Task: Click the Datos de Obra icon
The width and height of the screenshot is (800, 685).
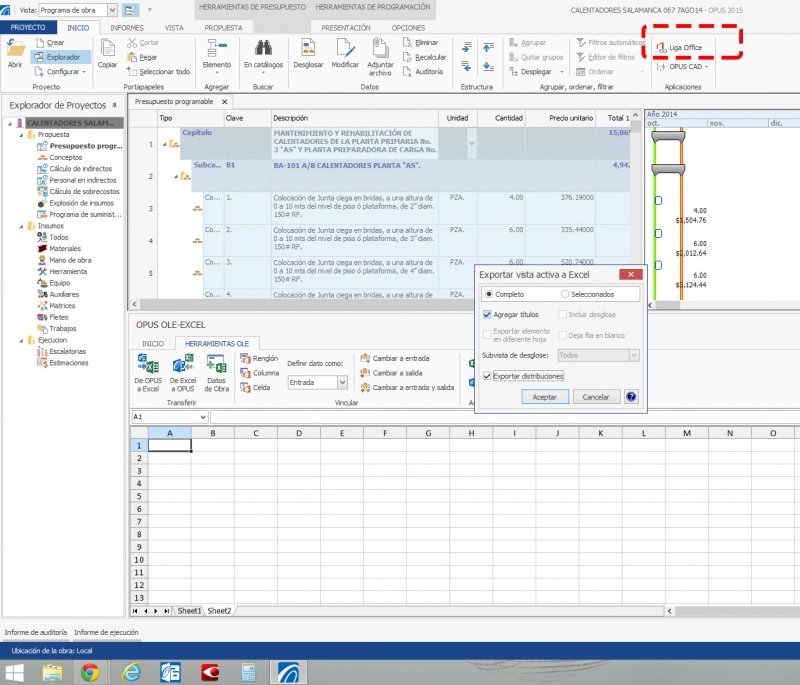Action: (216, 366)
